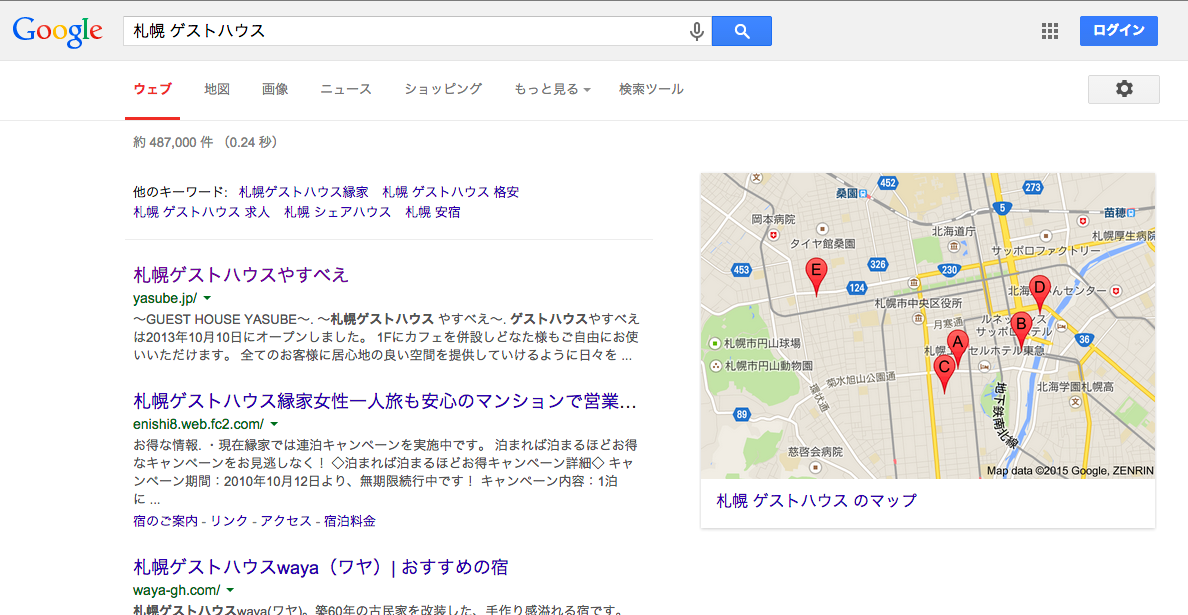The height and width of the screenshot is (615, 1188).
Task: Open 検索ツール options
Action: tap(651, 89)
